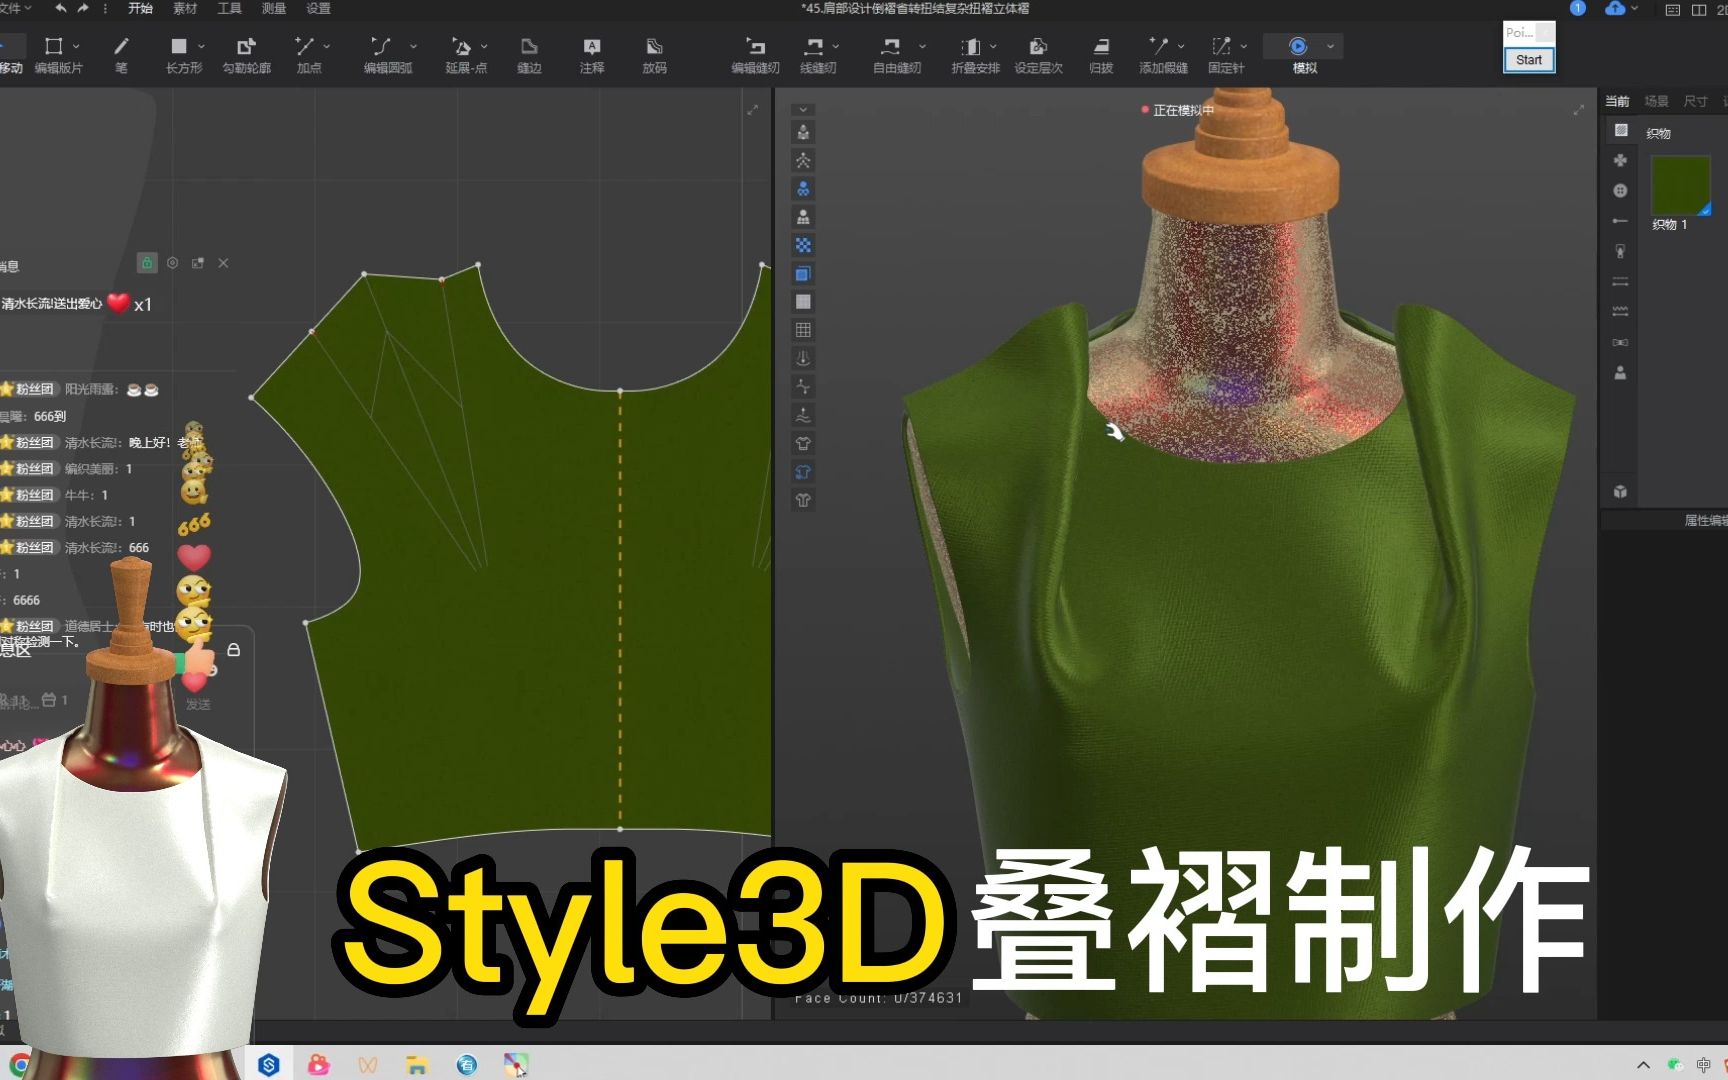
Task: Select the 织物 1 green fabric swatch
Action: (1680, 185)
